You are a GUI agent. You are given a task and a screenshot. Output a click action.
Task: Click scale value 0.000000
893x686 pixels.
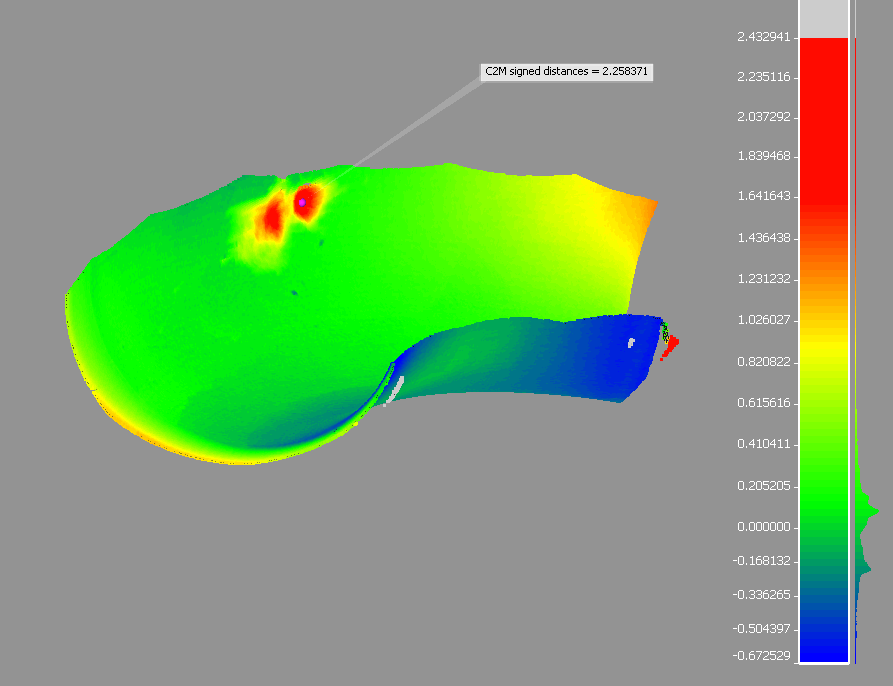[x=764, y=527]
